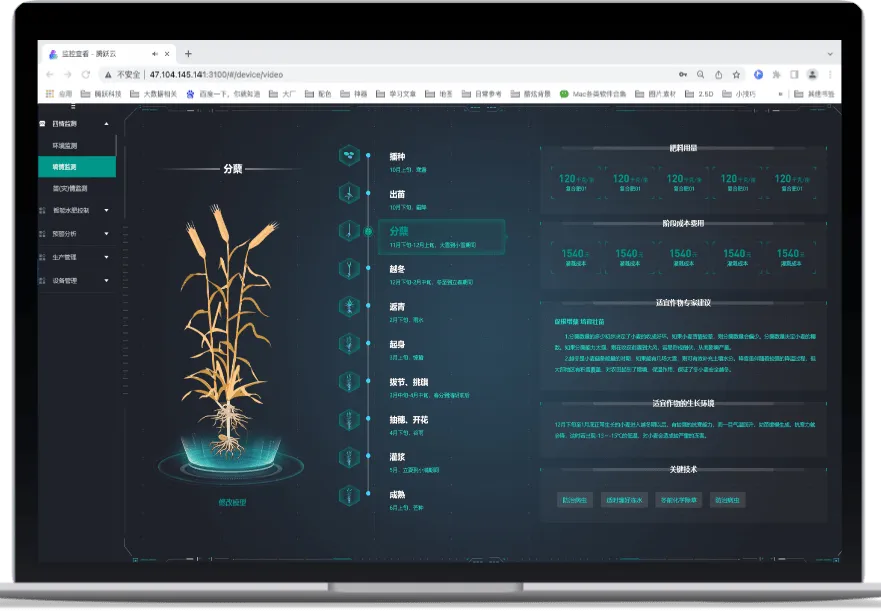Open the browser extensions puzzle icon

pyautogui.click(x=776, y=74)
